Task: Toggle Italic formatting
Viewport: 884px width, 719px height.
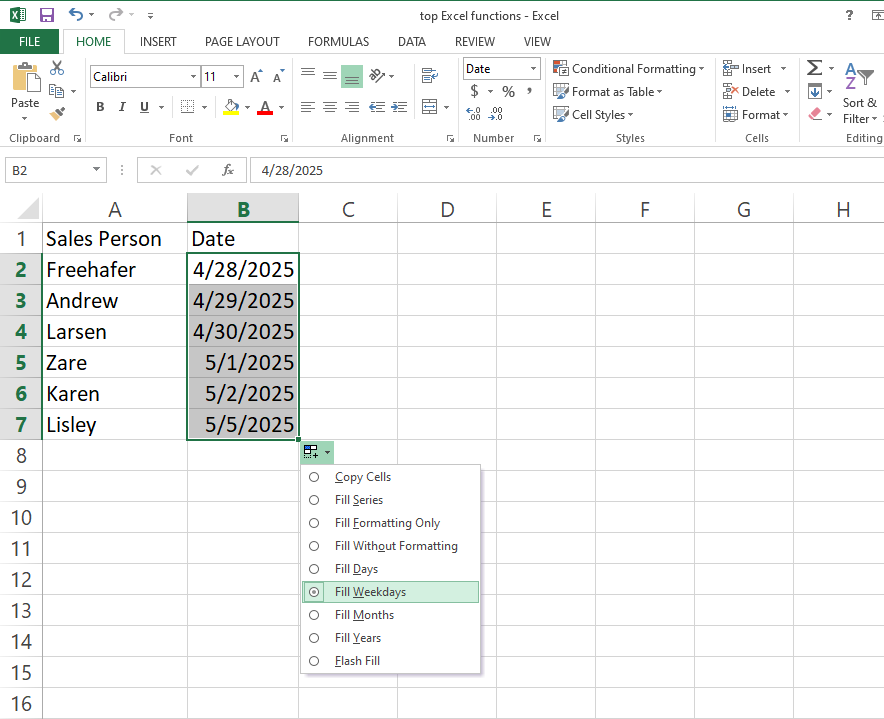Action: point(122,107)
